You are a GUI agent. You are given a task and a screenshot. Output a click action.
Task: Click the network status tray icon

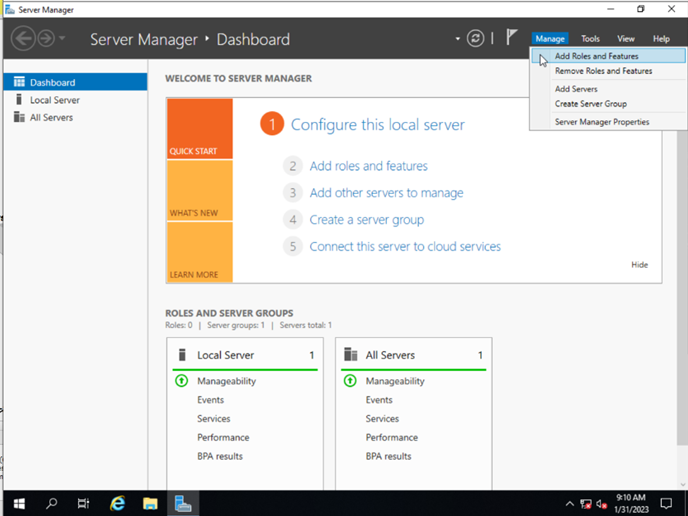(x=586, y=504)
